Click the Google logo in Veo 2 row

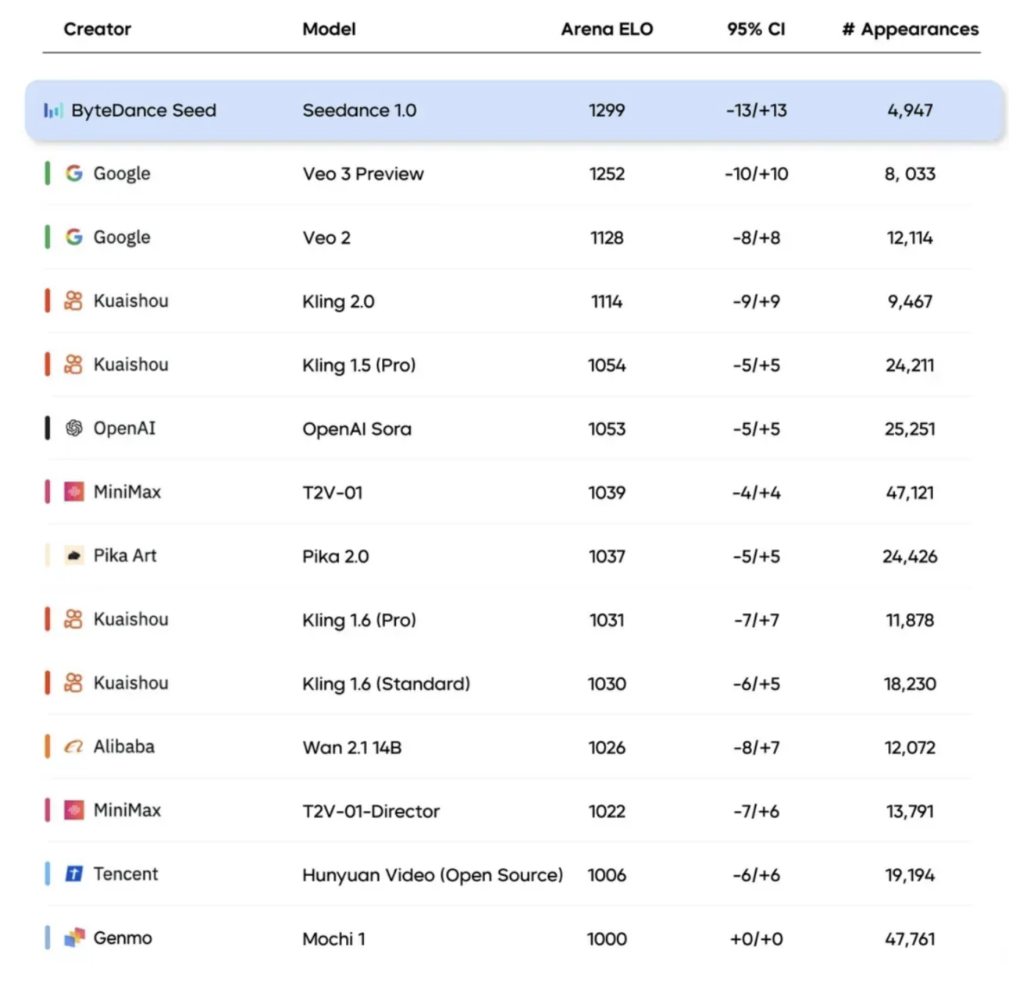coord(74,236)
